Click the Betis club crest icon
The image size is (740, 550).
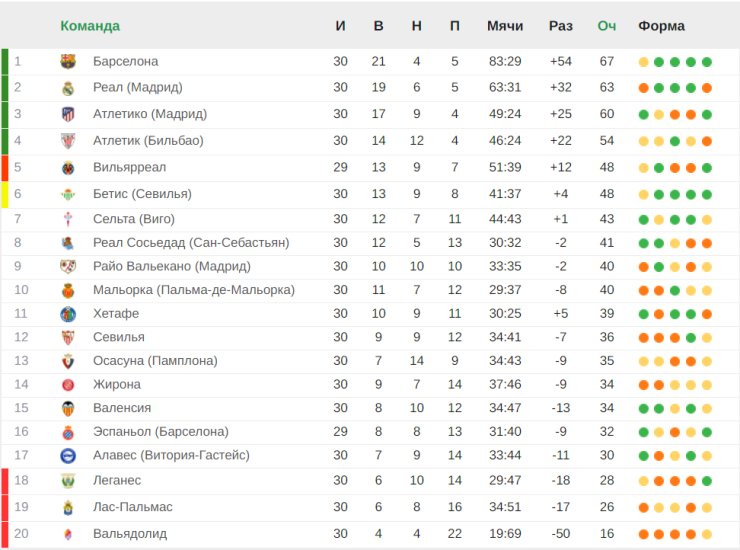click(68, 194)
